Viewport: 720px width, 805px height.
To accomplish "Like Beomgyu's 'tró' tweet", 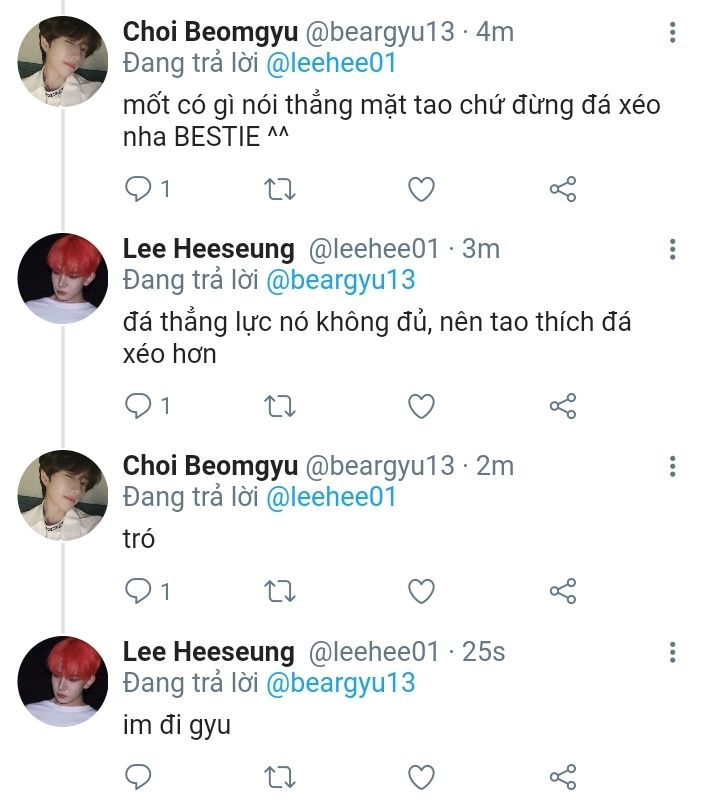I will point(422,591).
